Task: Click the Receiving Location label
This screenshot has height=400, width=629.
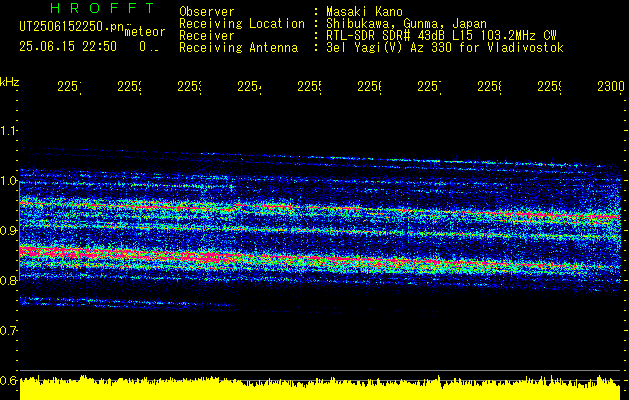Action: tap(242, 24)
